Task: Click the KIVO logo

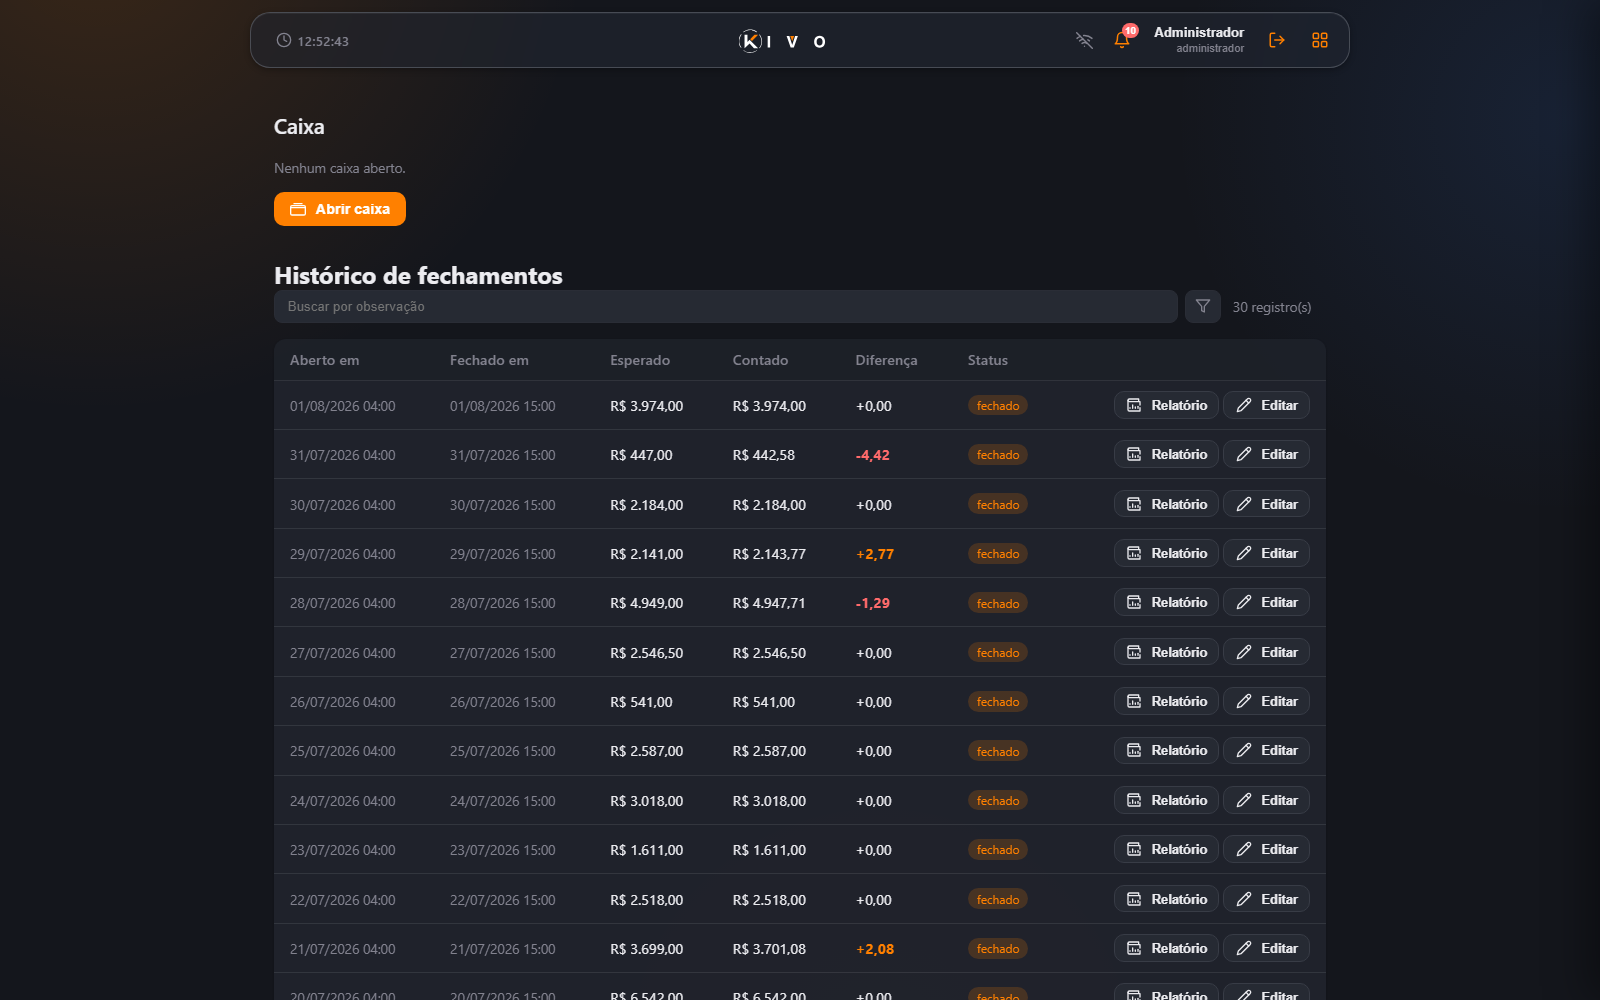Action: tap(783, 41)
